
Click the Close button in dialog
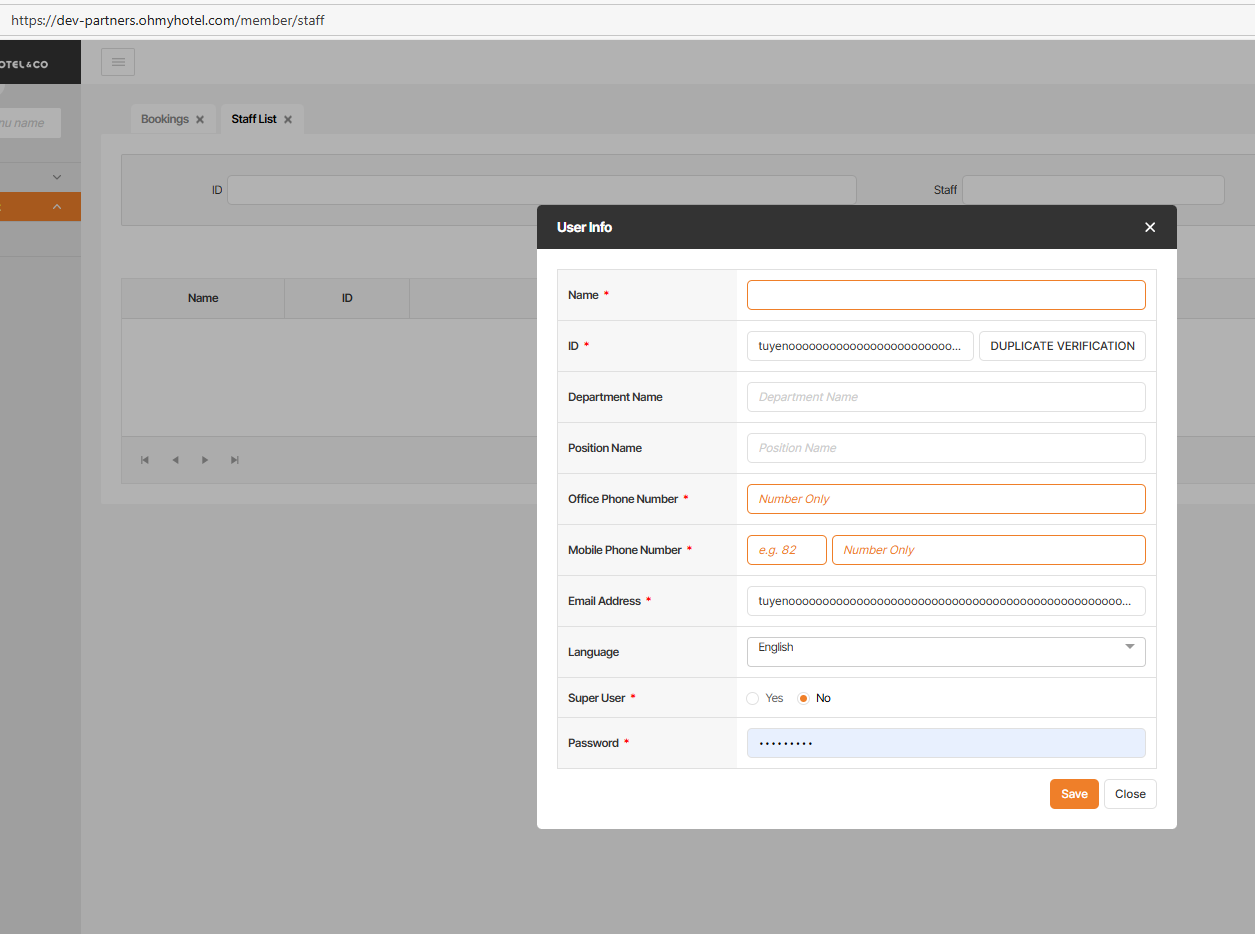pos(1130,794)
